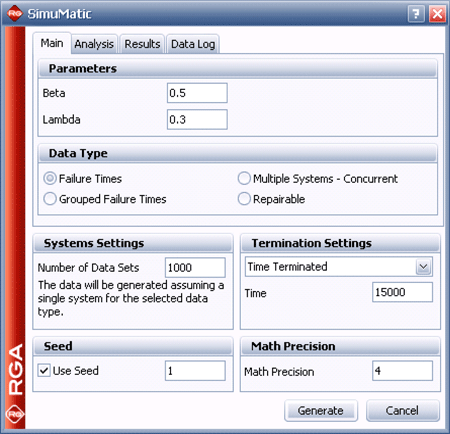Screen dimensions: 450x434
Task: Switch to the Main tab
Action: (x=52, y=43)
